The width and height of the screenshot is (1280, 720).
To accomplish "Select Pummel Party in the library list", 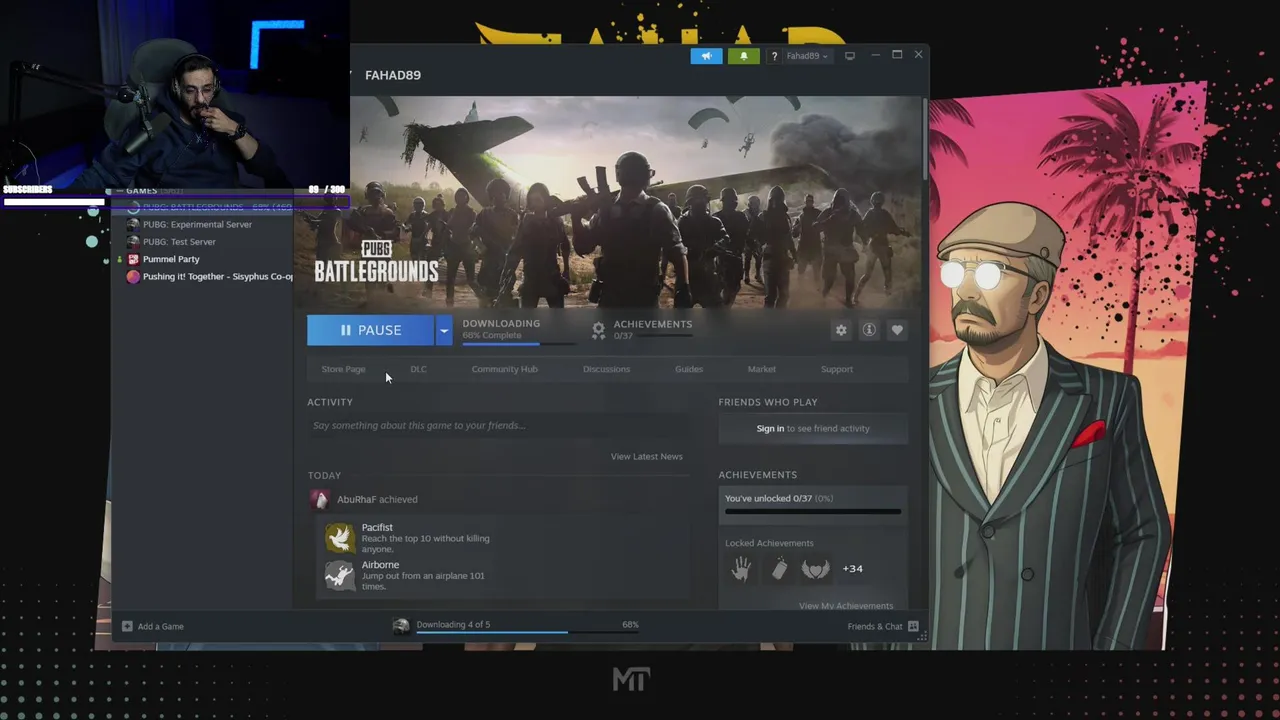I will click(x=171, y=259).
